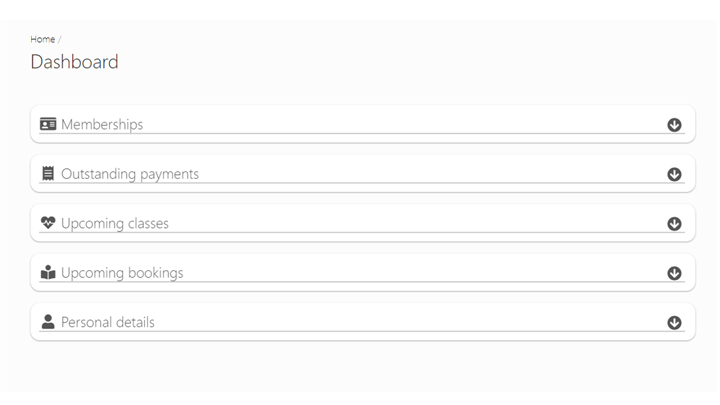Click the breadcrumb slash separator after Home
This screenshot has width=720, height=405.
point(60,39)
